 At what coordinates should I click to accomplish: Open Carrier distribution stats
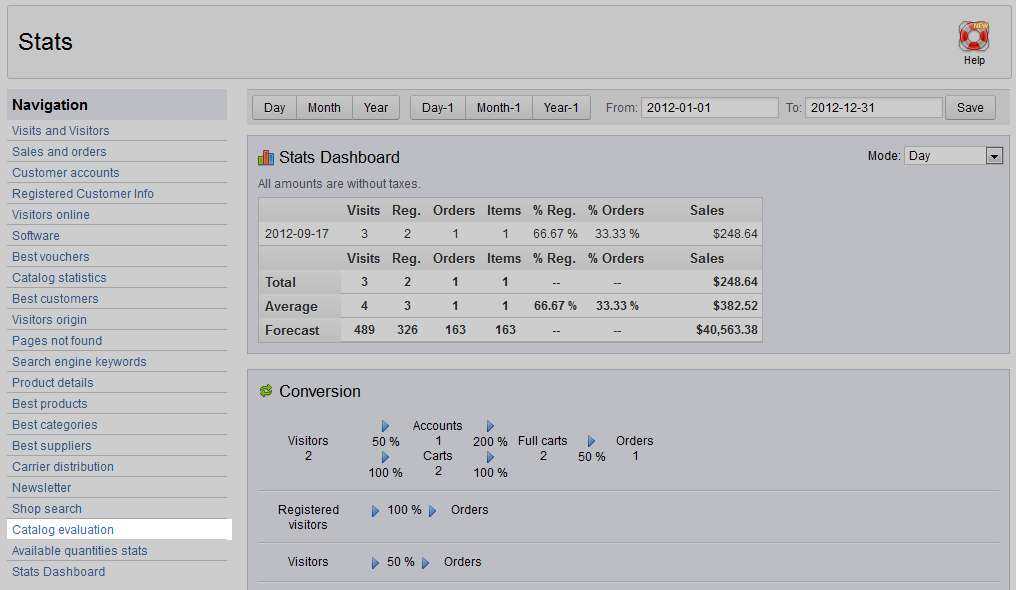coord(63,467)
